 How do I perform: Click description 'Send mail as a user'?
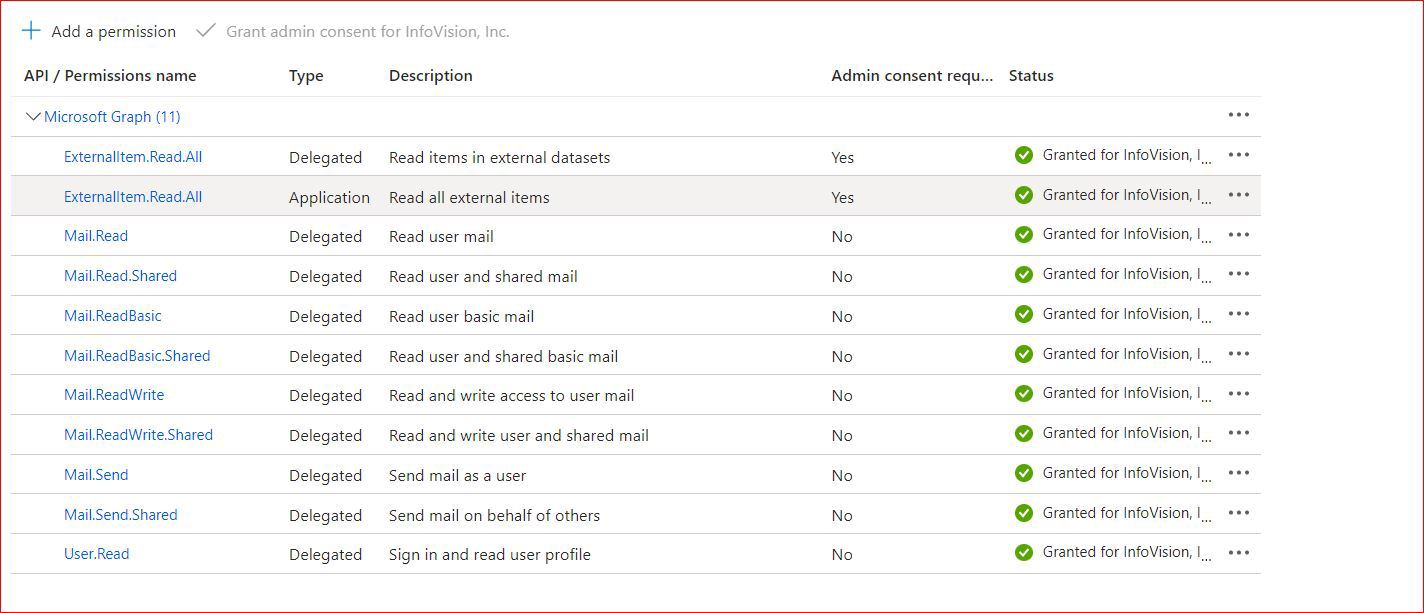(457, 476)
